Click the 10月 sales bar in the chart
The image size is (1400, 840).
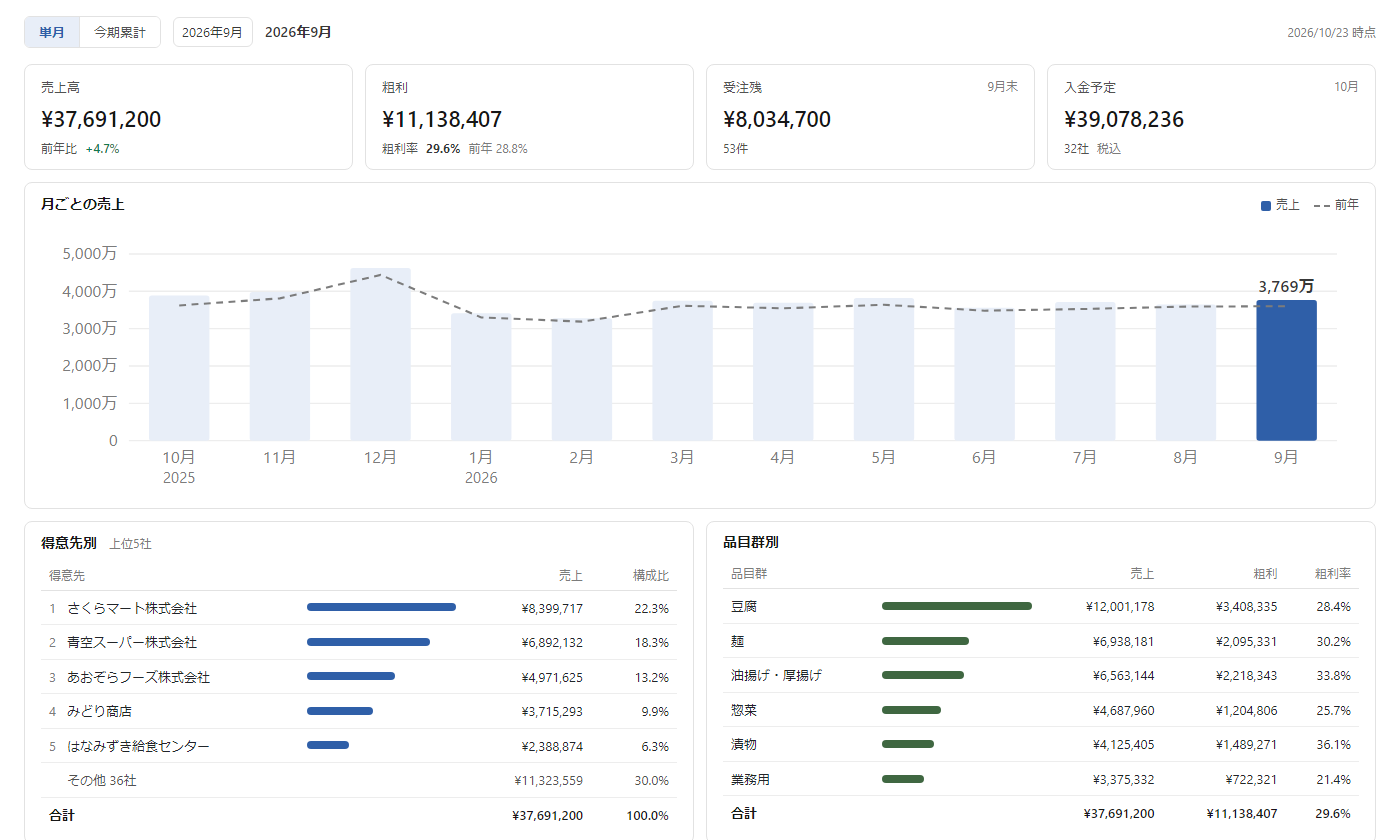point(179,368)
